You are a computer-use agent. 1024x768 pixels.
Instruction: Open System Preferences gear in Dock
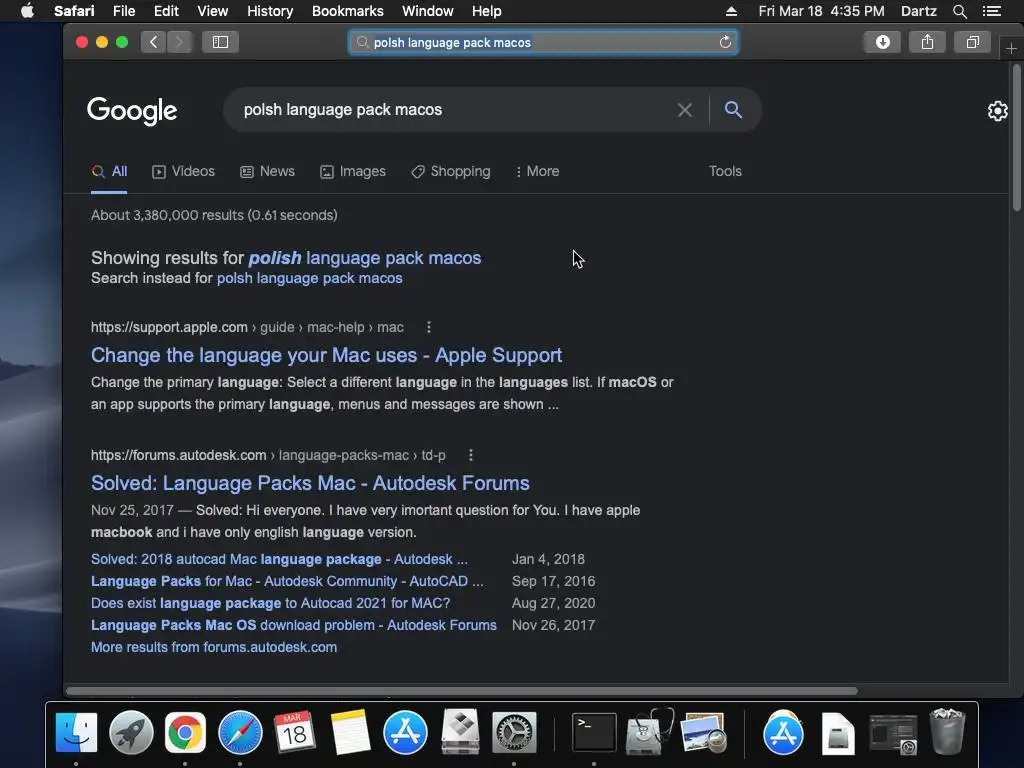coord(514,732)
